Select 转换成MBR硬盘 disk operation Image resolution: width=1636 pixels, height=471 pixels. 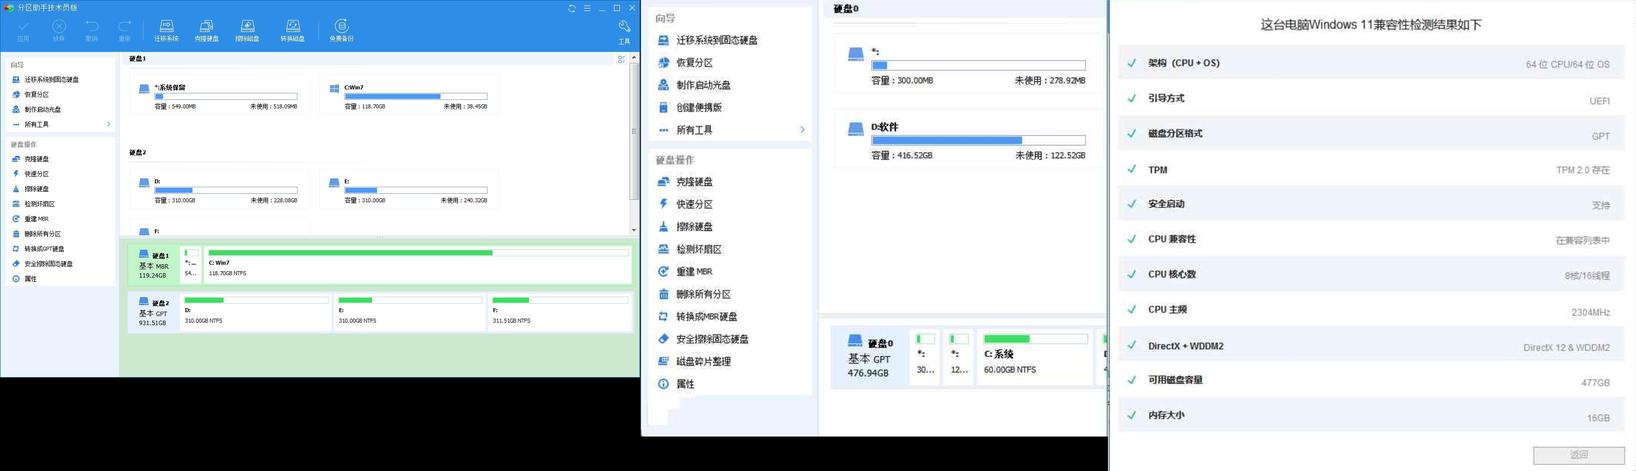706,317
